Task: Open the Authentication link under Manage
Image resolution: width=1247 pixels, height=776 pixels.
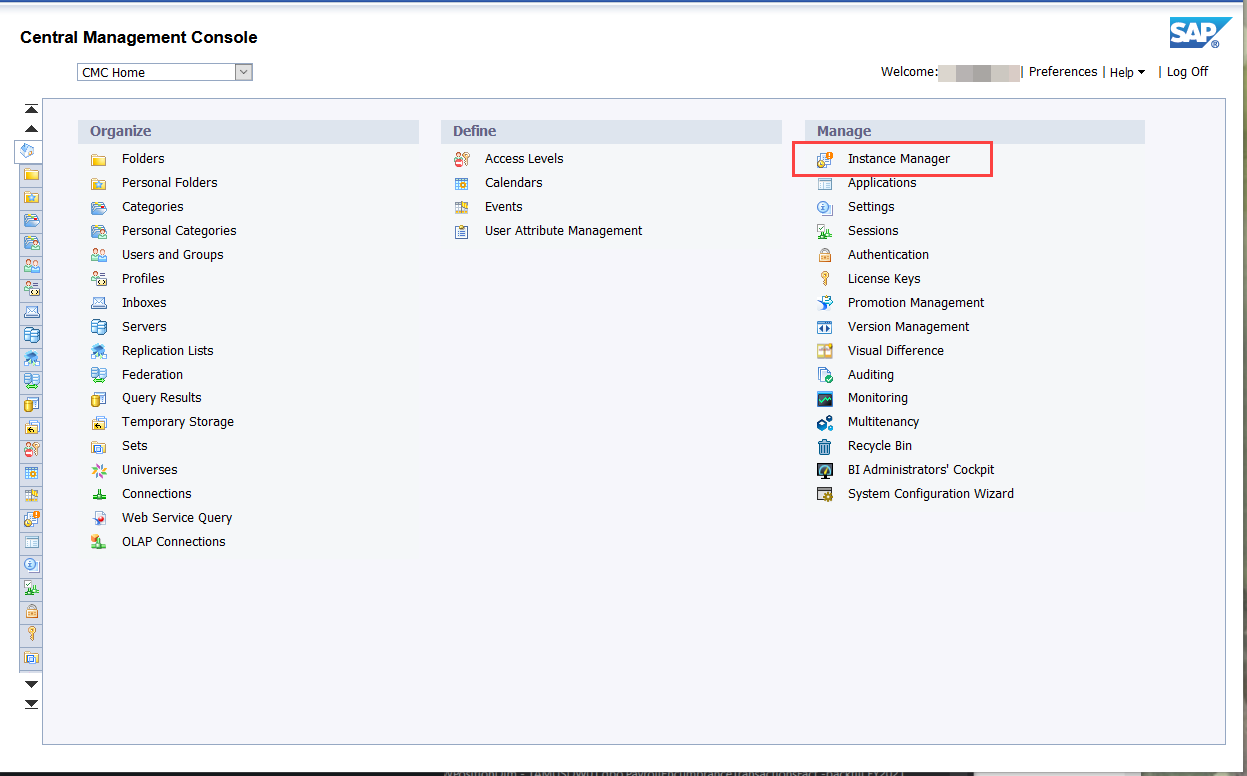Action: 888,255
